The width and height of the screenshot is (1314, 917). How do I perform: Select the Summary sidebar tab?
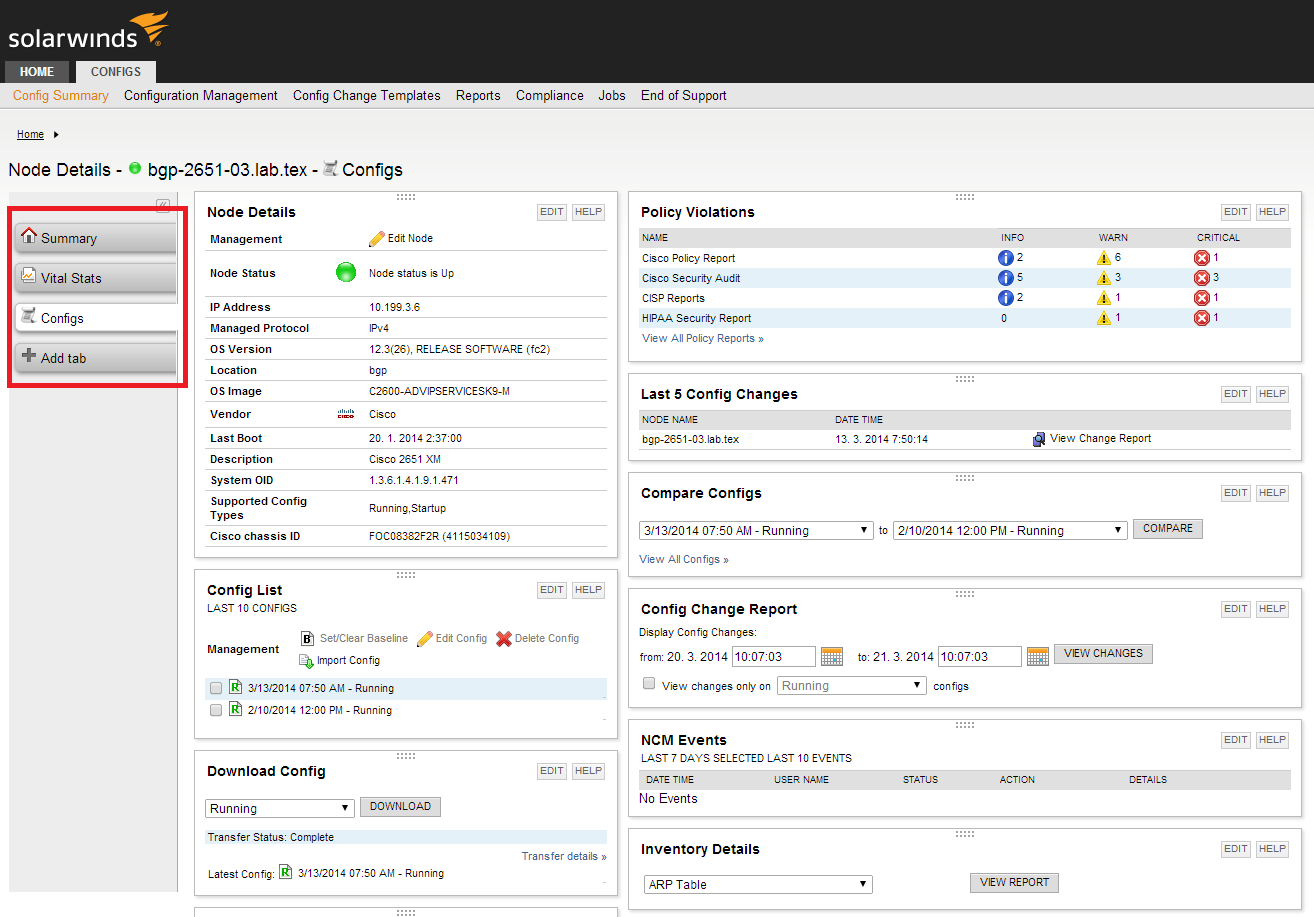pos(96,238)
